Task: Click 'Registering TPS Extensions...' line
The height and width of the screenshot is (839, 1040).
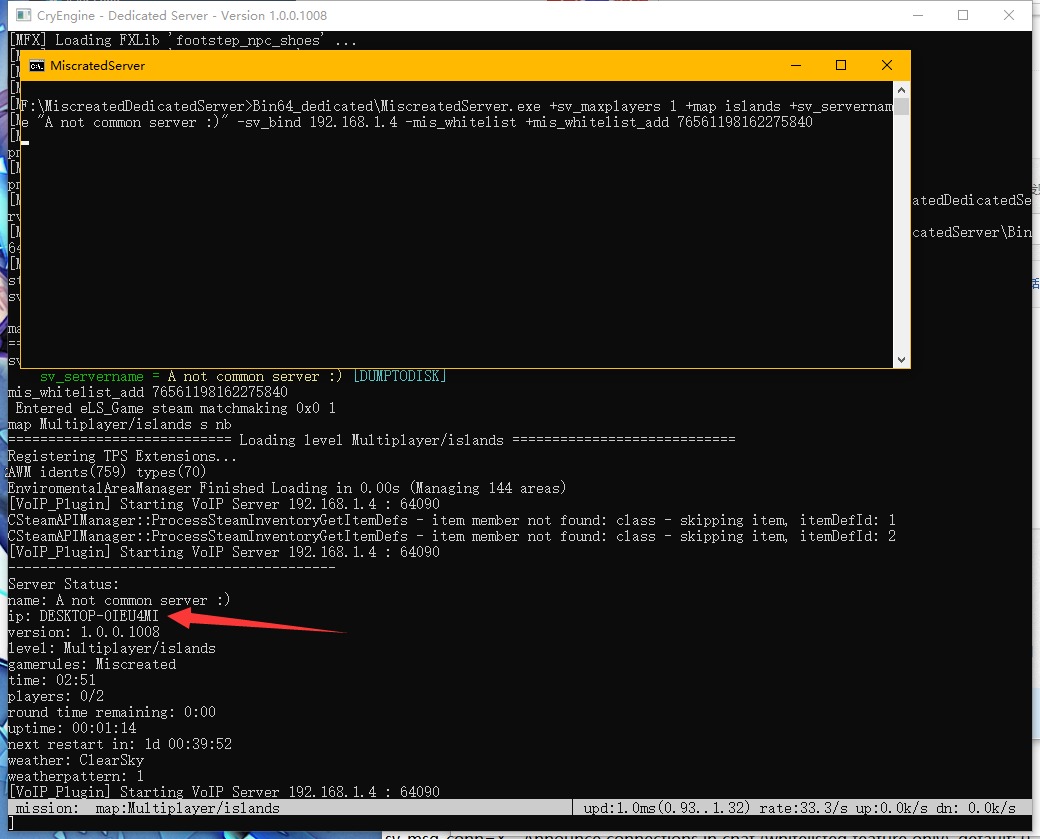Action: [122, 456]
